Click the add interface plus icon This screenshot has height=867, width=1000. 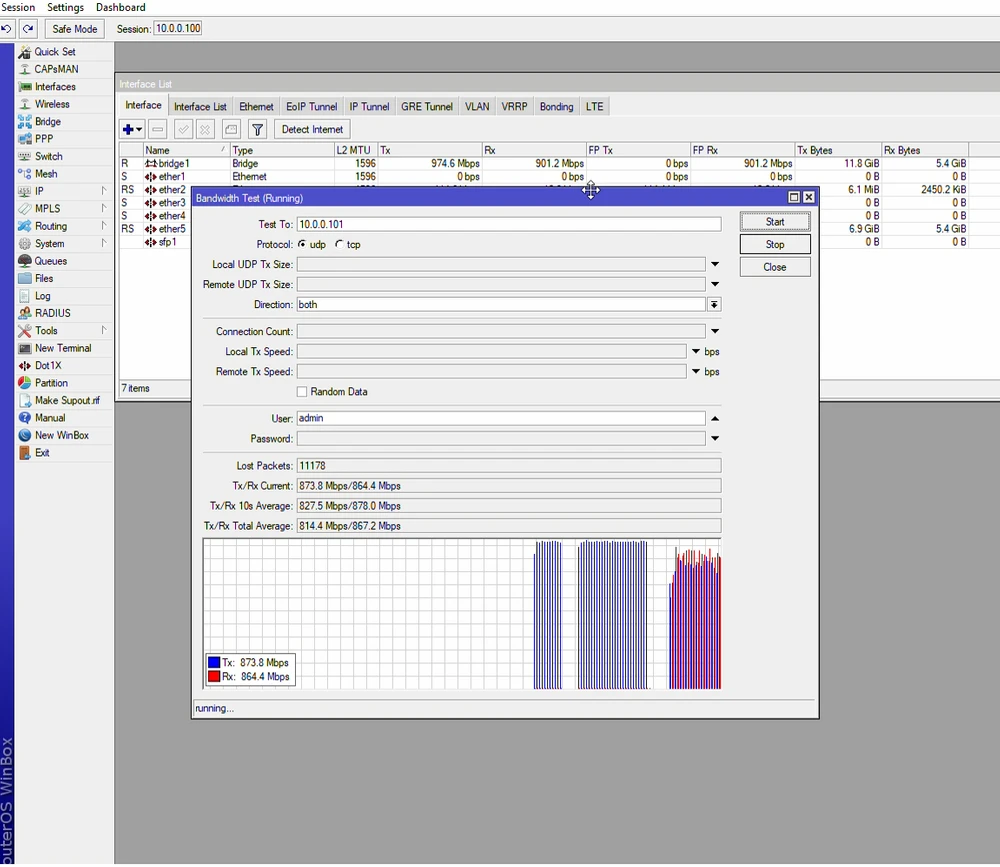click(127, 129)
